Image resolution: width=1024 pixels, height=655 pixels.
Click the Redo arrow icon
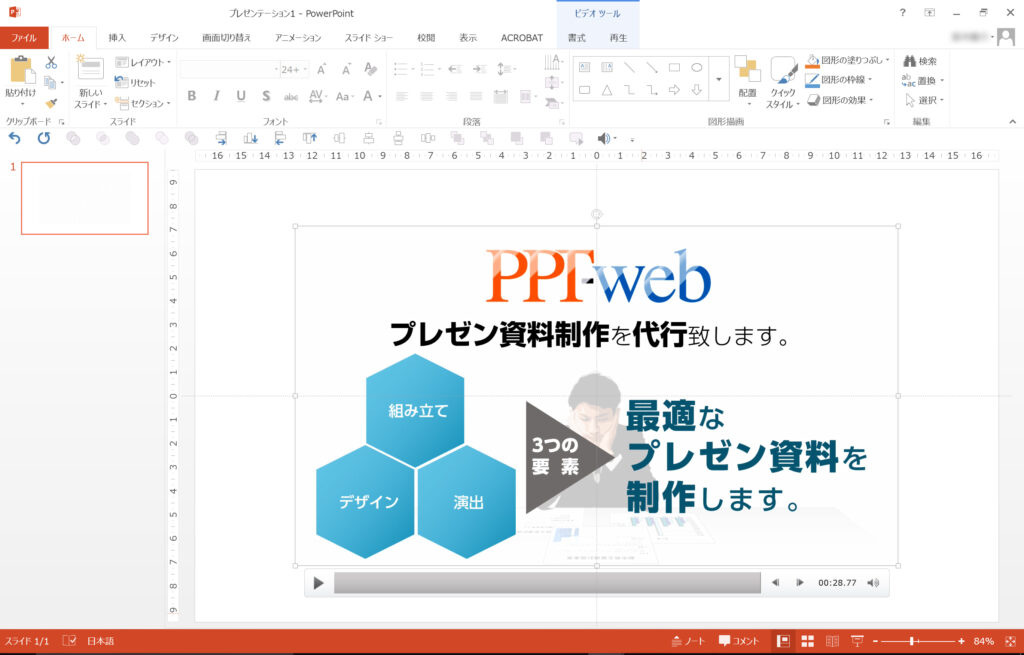[44, 138]
